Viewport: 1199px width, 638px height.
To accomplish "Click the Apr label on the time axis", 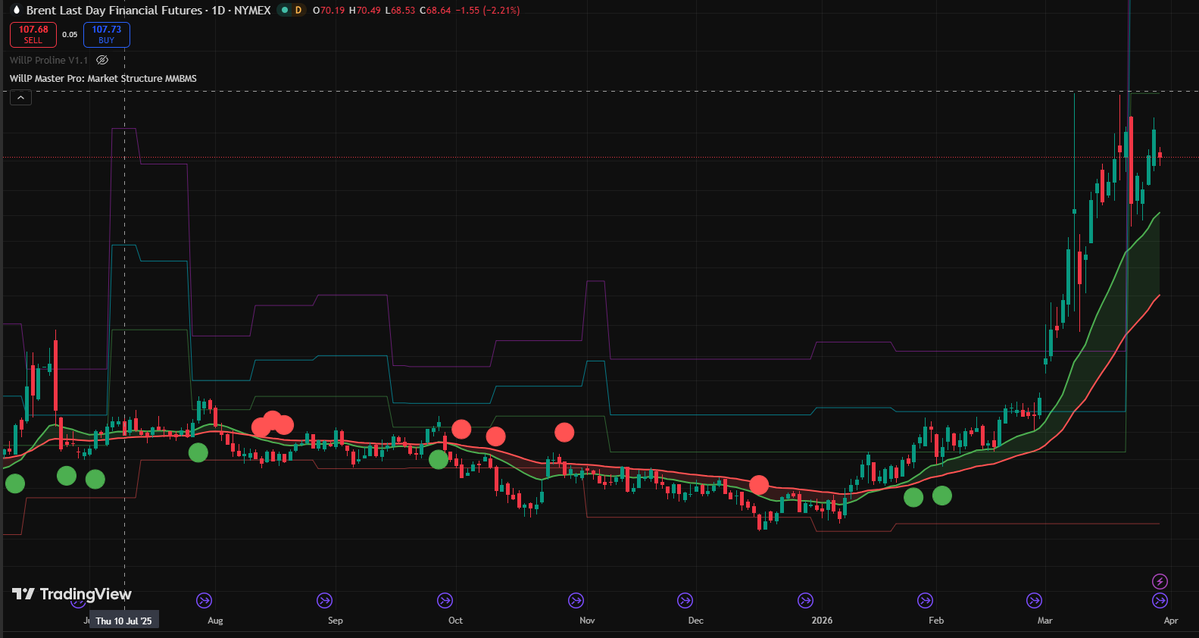I will coord(1171,620).
